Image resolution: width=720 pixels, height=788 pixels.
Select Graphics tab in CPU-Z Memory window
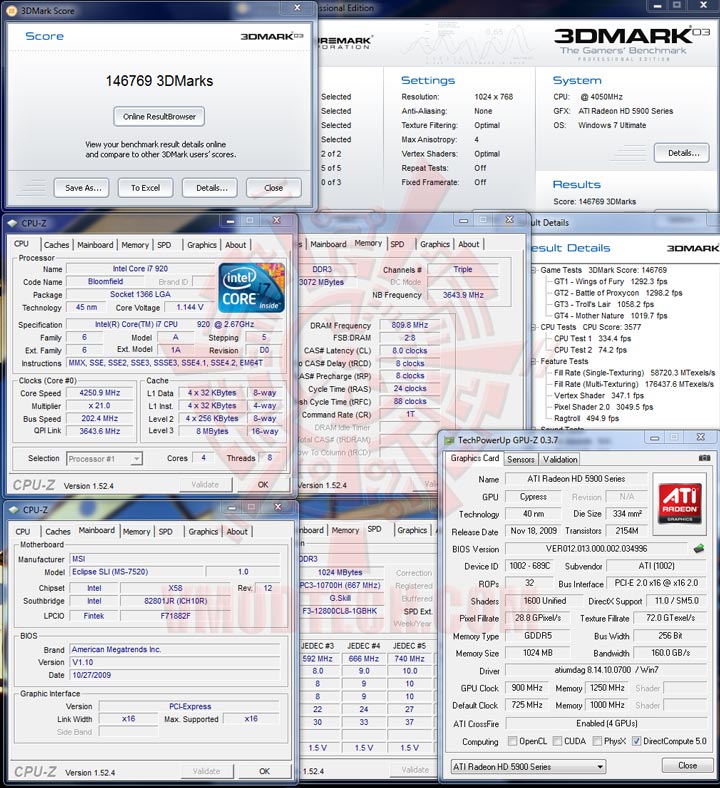[435, 244]
